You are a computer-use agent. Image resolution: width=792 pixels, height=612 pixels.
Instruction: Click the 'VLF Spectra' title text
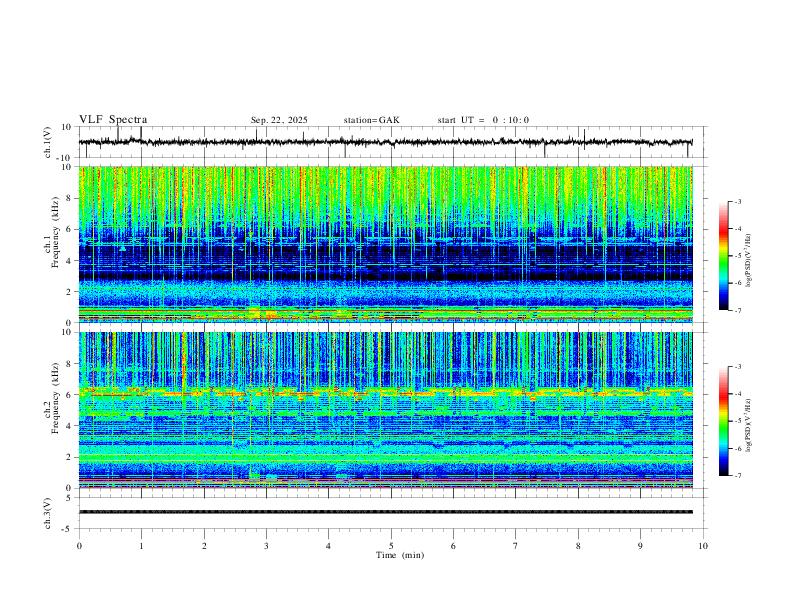point(113,120)
